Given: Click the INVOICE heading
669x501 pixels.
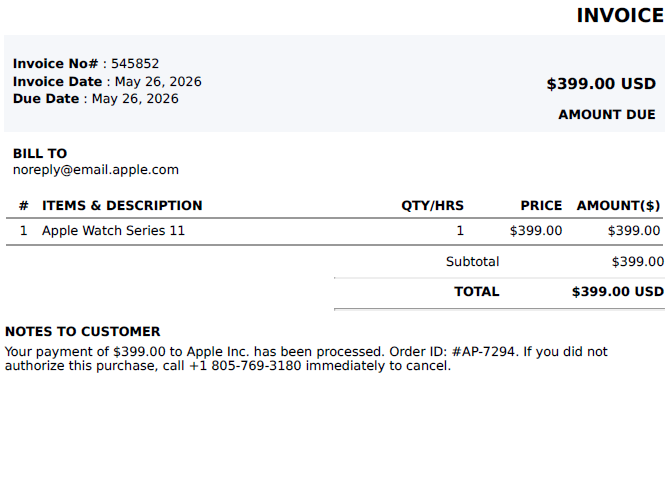Looking at the screenshot, I should point(620,16).
